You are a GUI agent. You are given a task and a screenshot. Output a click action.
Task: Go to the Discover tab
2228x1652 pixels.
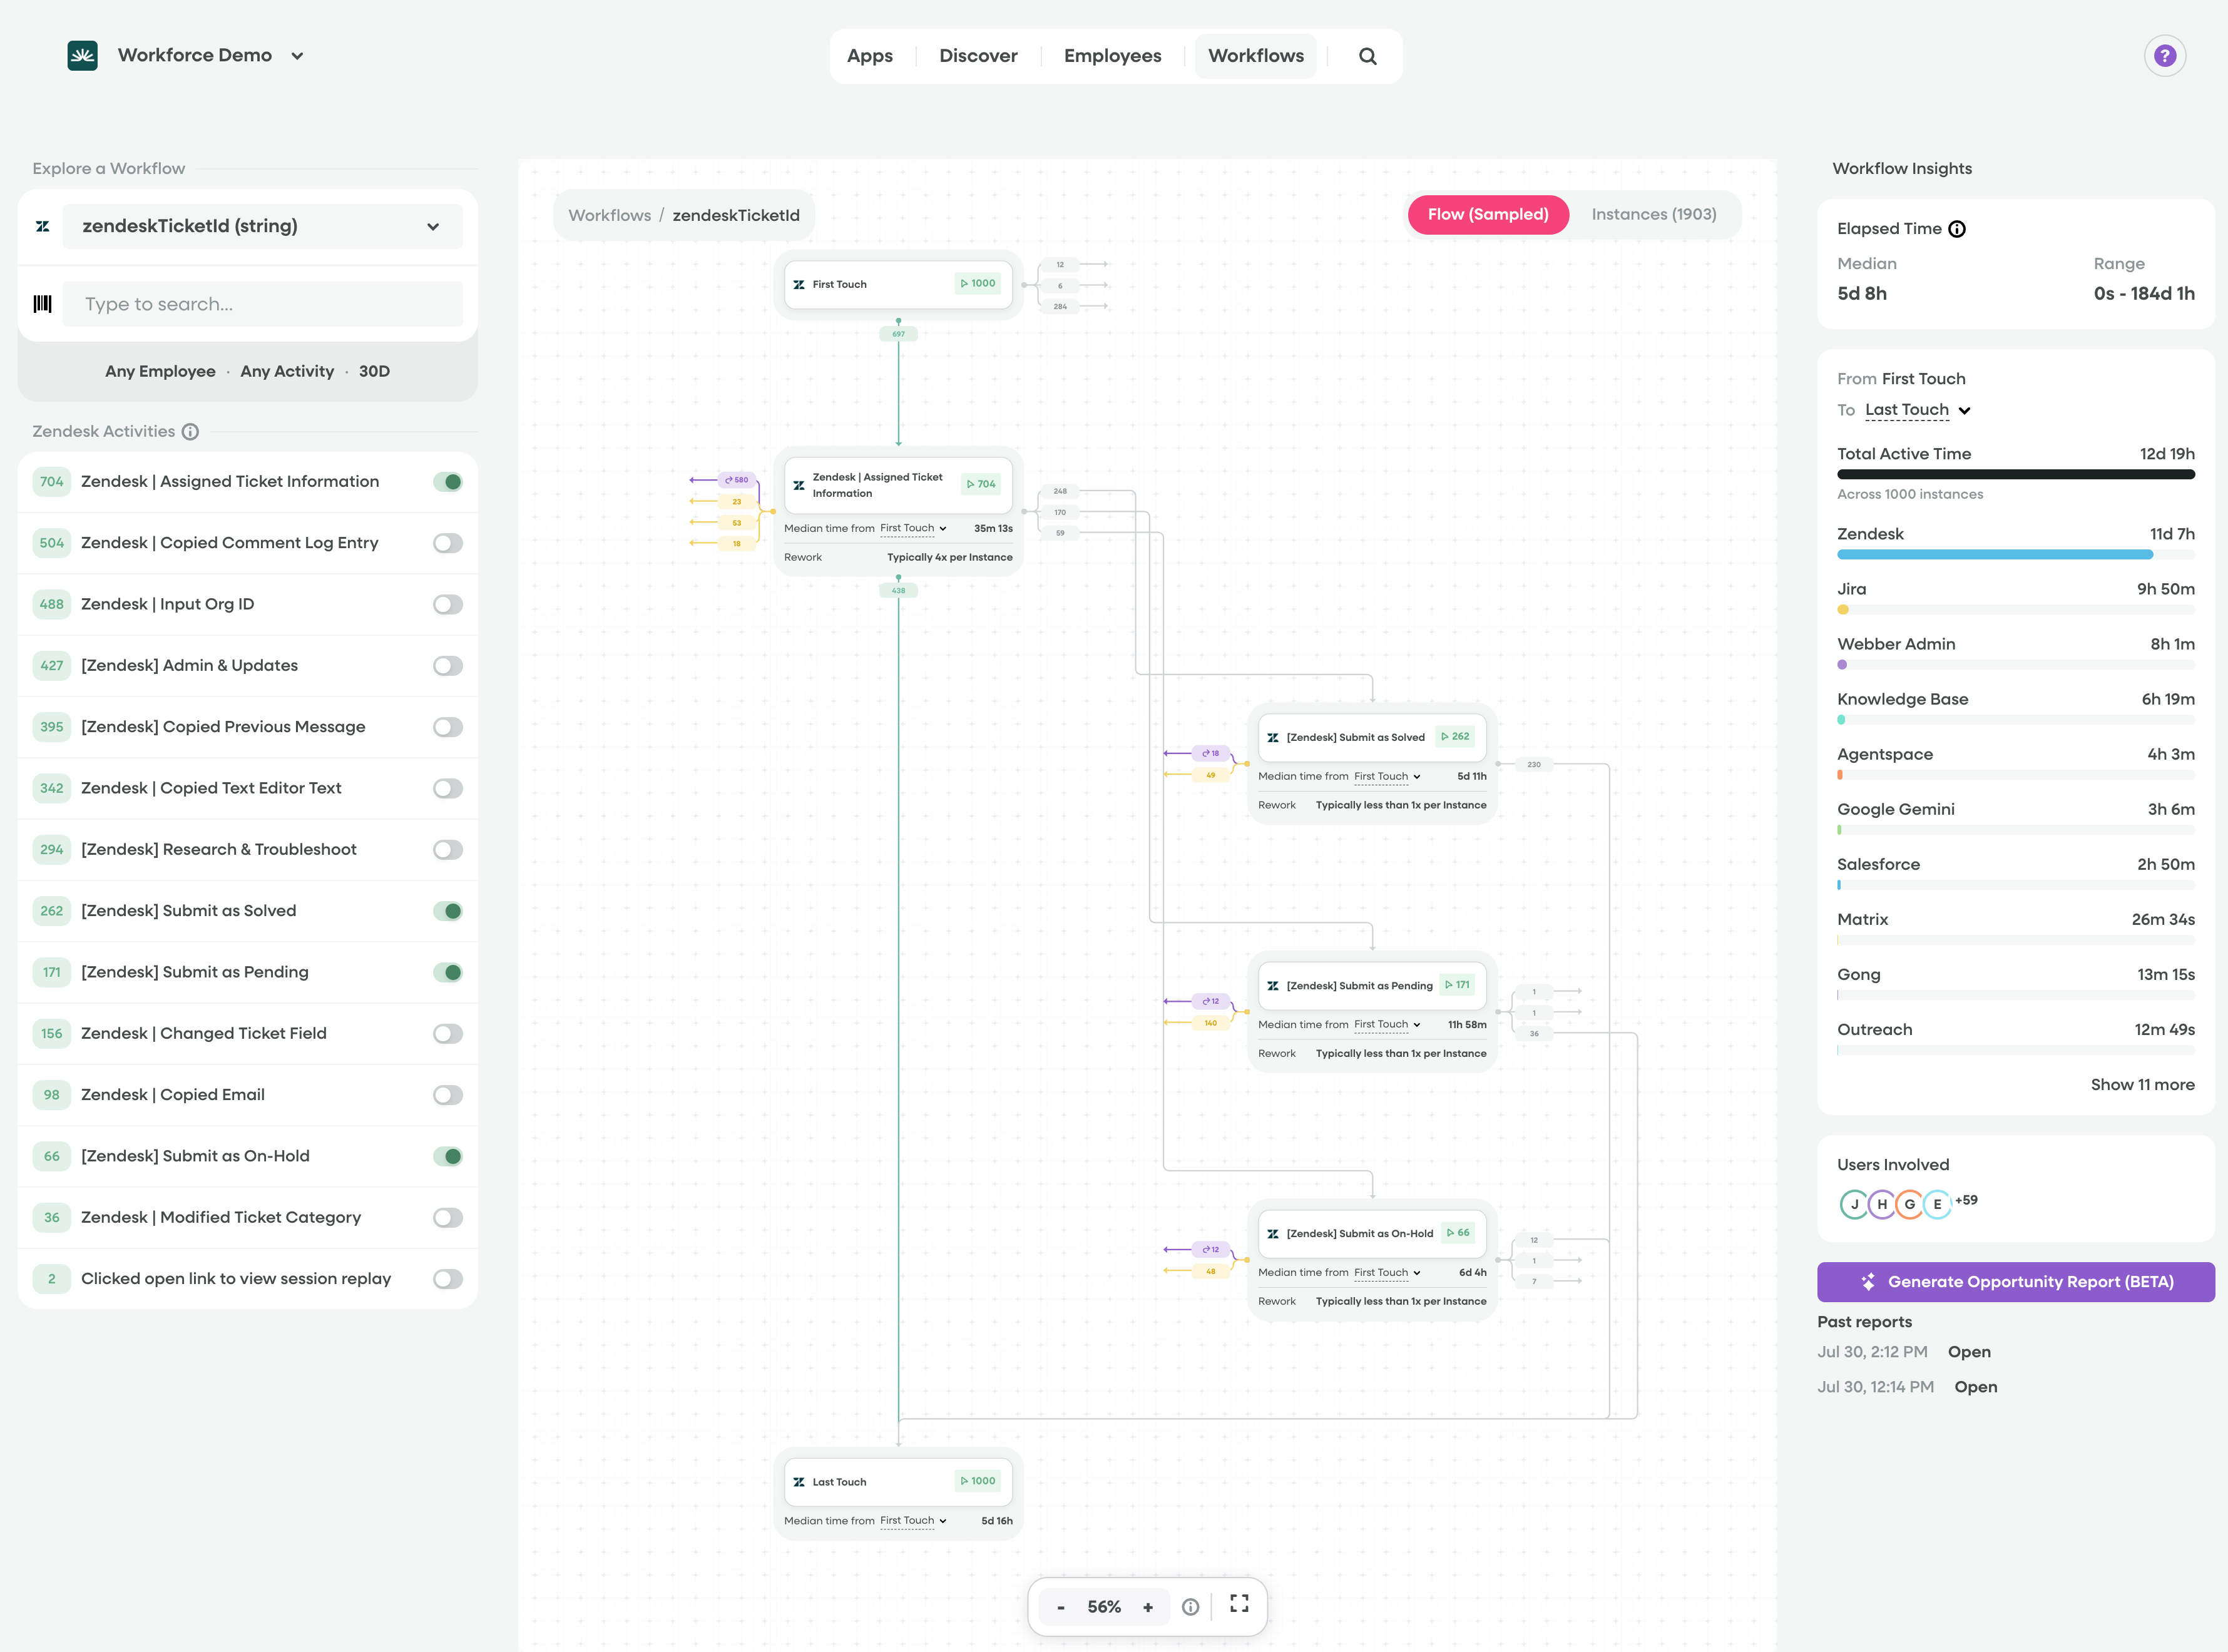[978, 56]
